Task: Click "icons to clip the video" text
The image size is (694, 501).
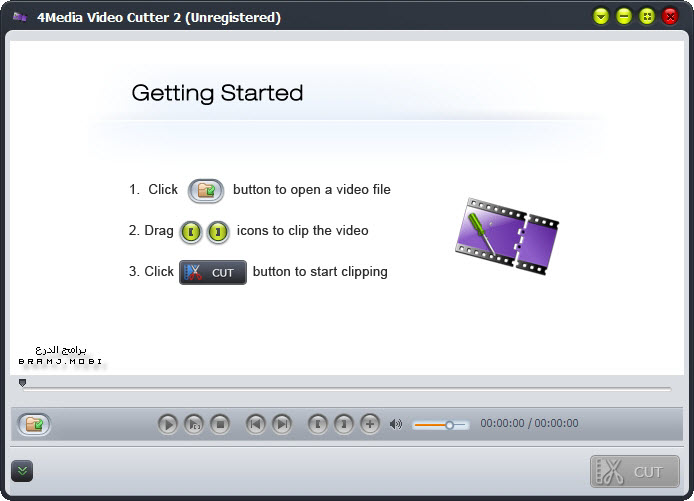Action: tap(302, 231)
